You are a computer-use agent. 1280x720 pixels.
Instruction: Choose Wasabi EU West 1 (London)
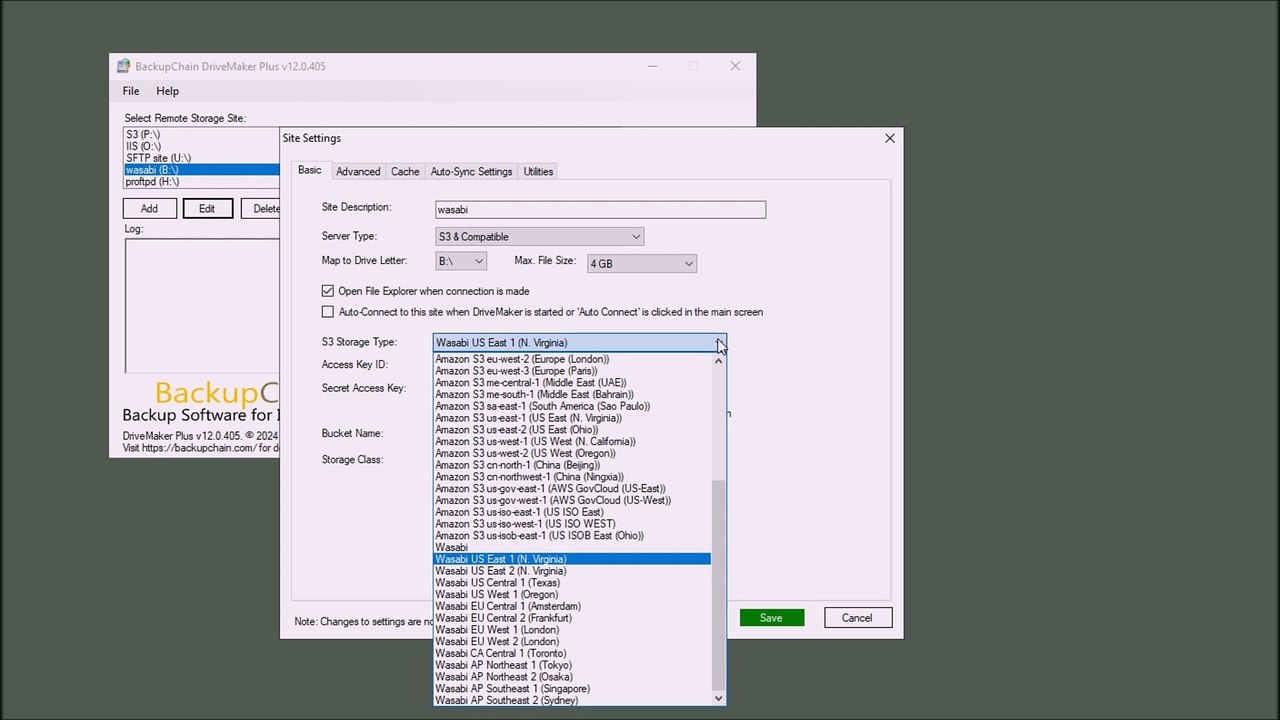coord(572,630)
